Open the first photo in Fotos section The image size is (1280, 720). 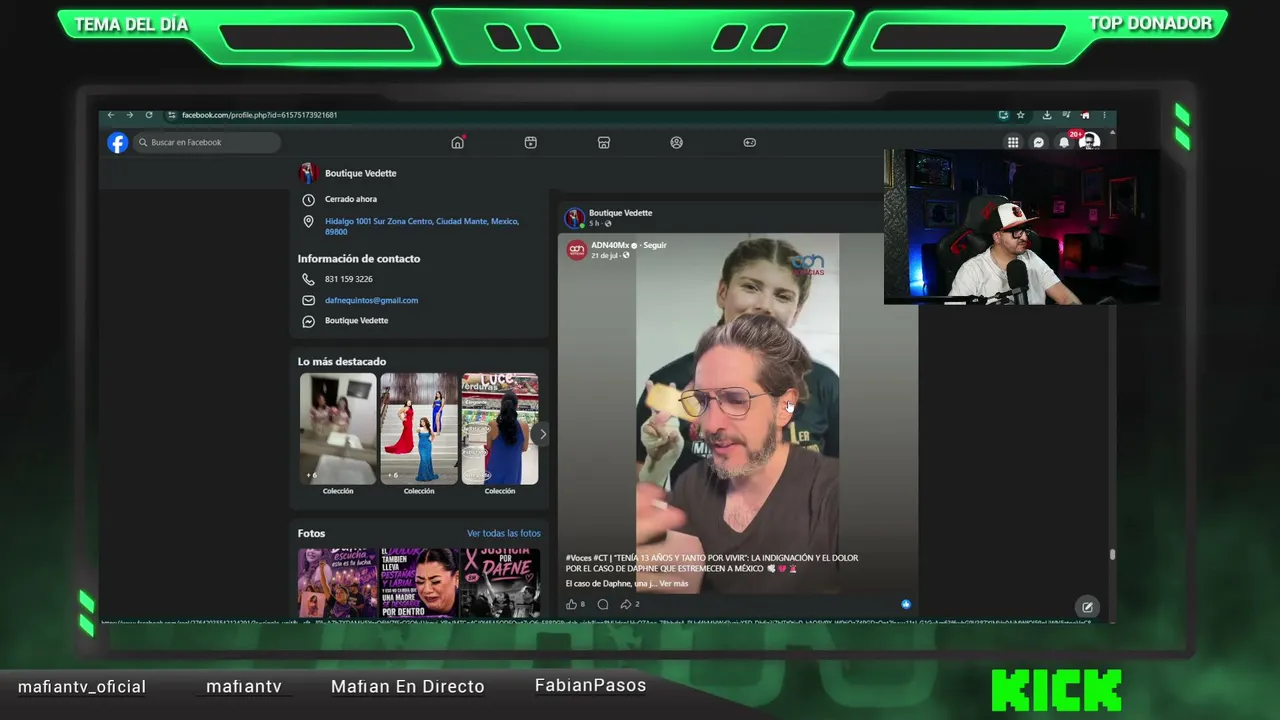[x=338, y=582]
